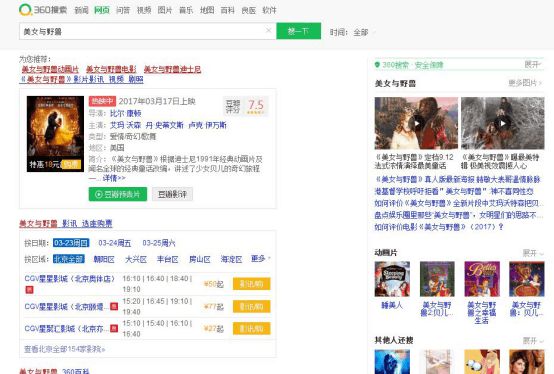
Task: Switch to the 软件 tab
Action: [269, 10]
